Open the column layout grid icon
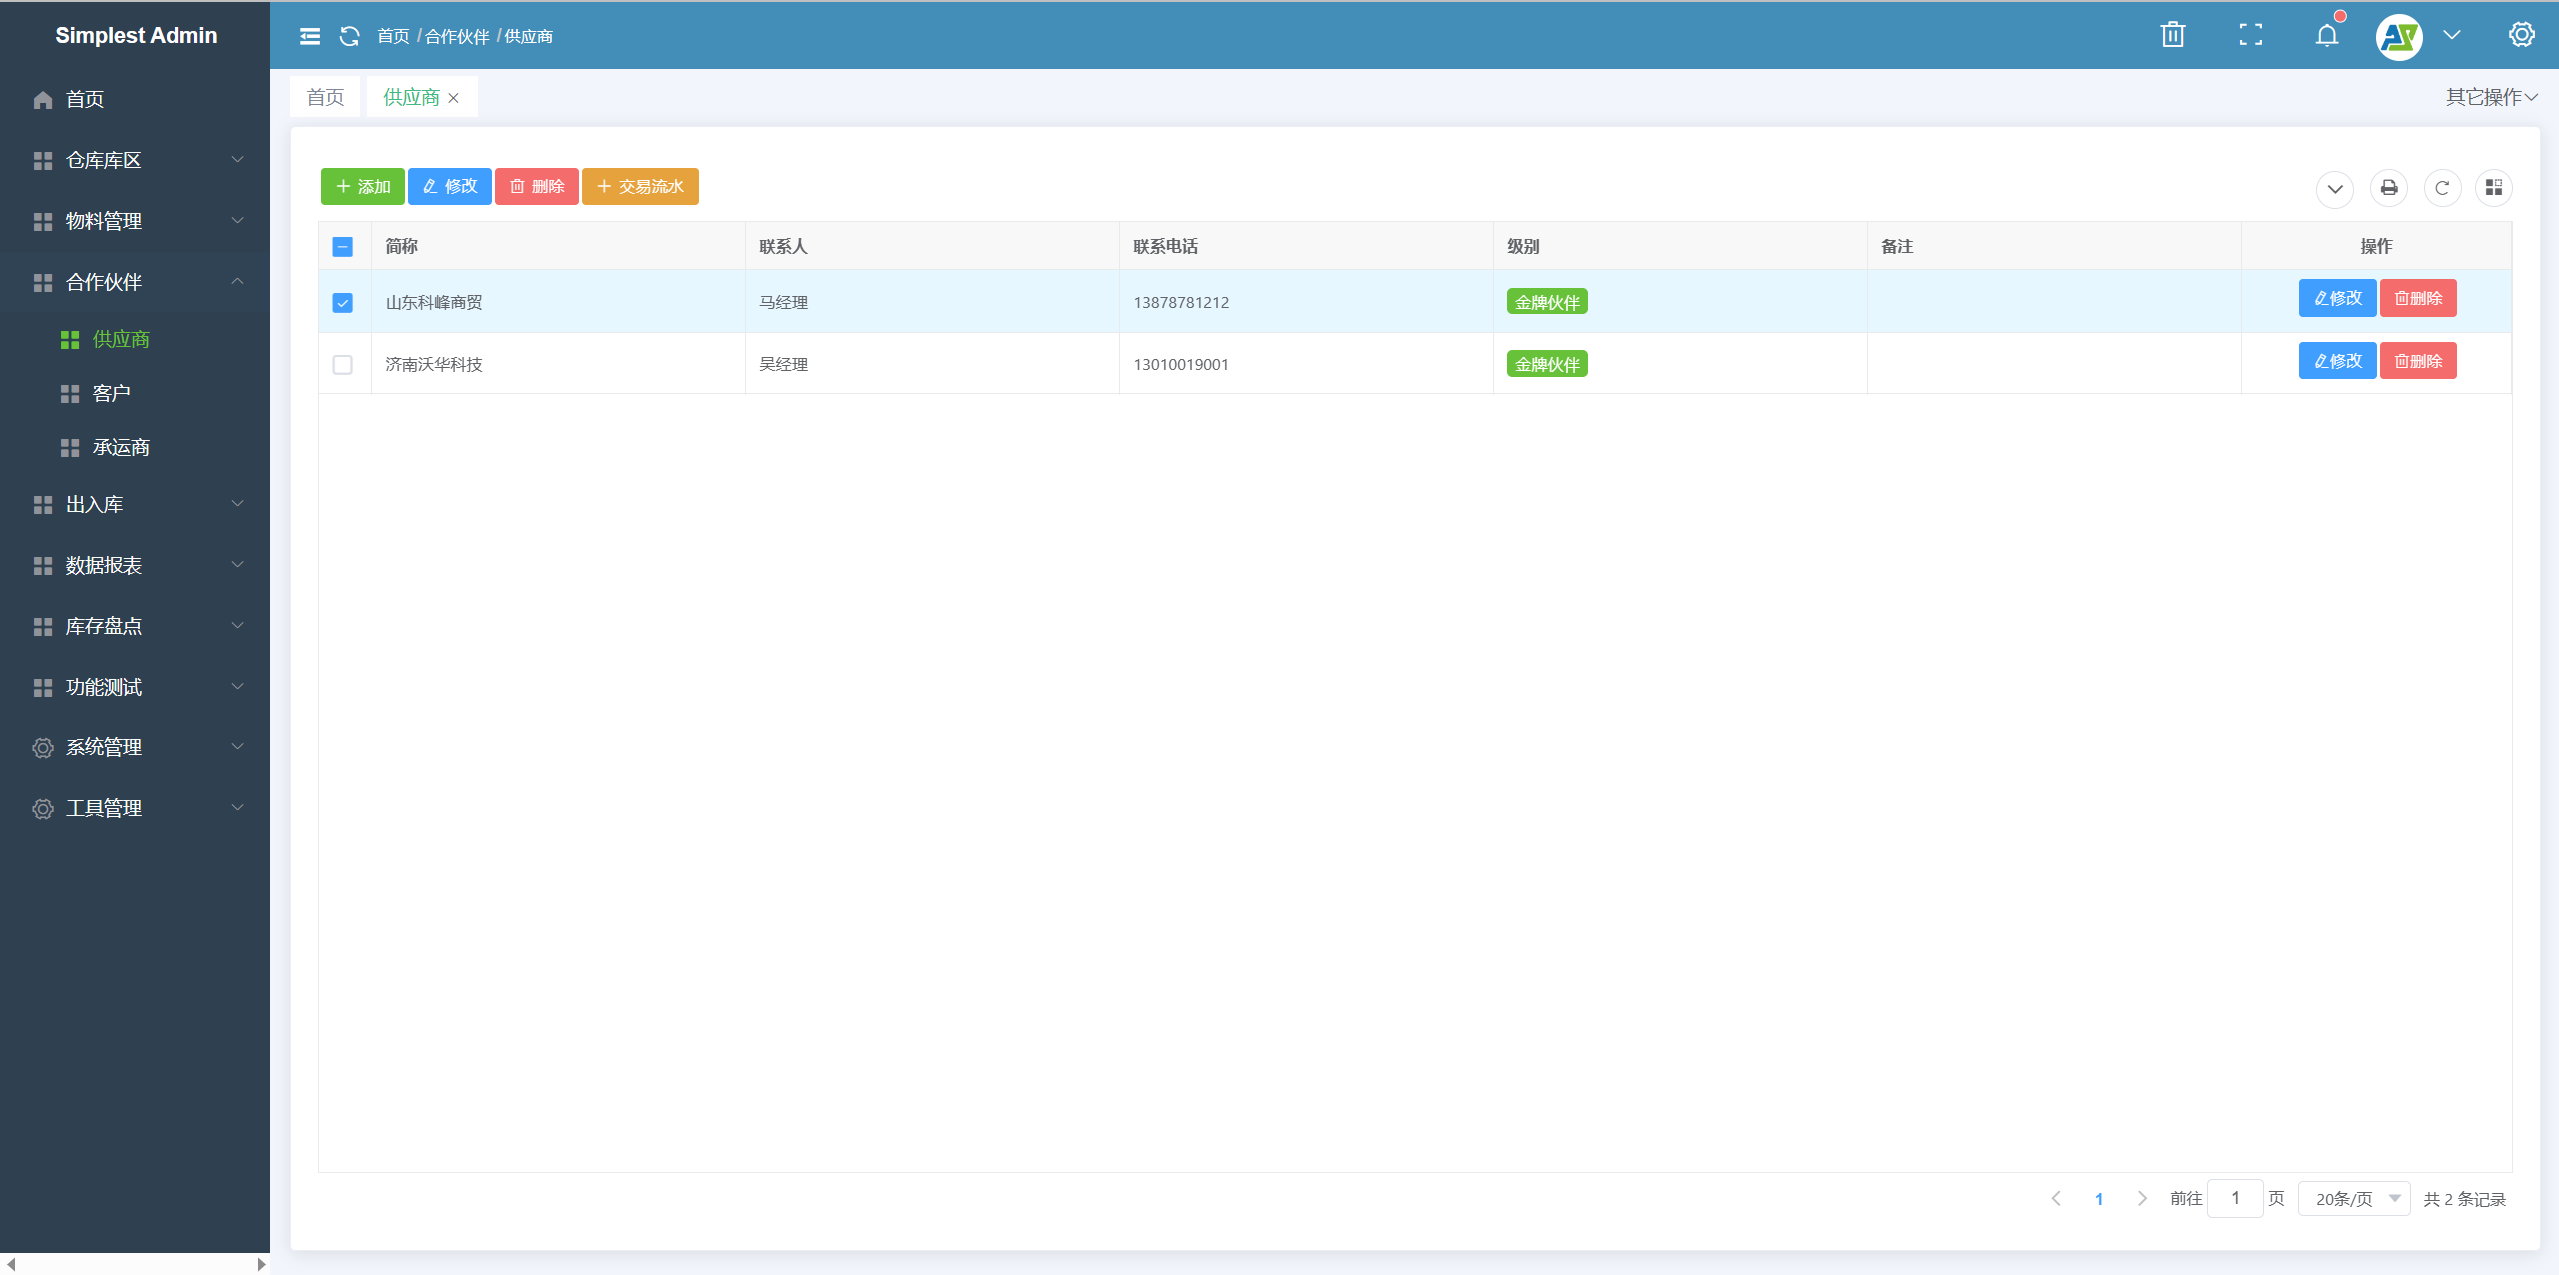This screenshot has width=2559, height=1275. point(2494,188)
